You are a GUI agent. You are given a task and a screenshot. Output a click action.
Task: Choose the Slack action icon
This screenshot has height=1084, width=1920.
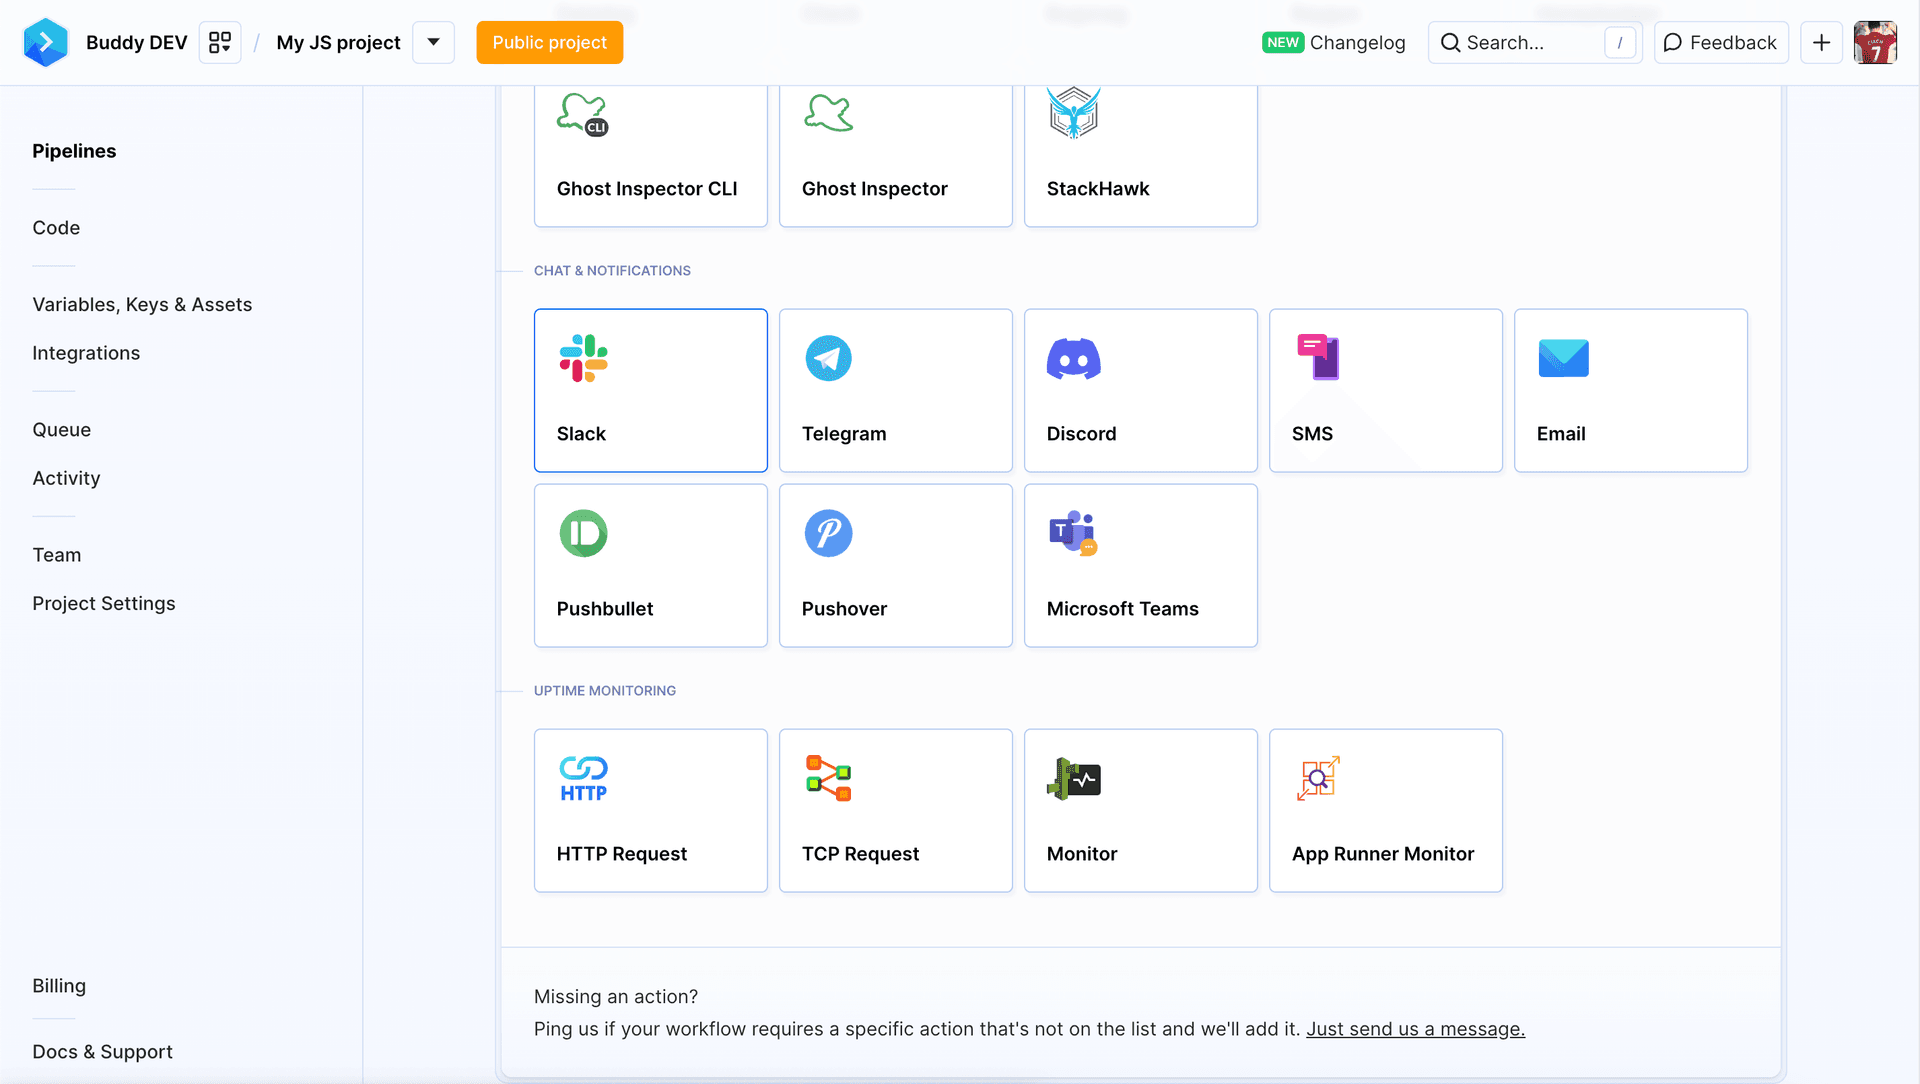click(584, 358)
